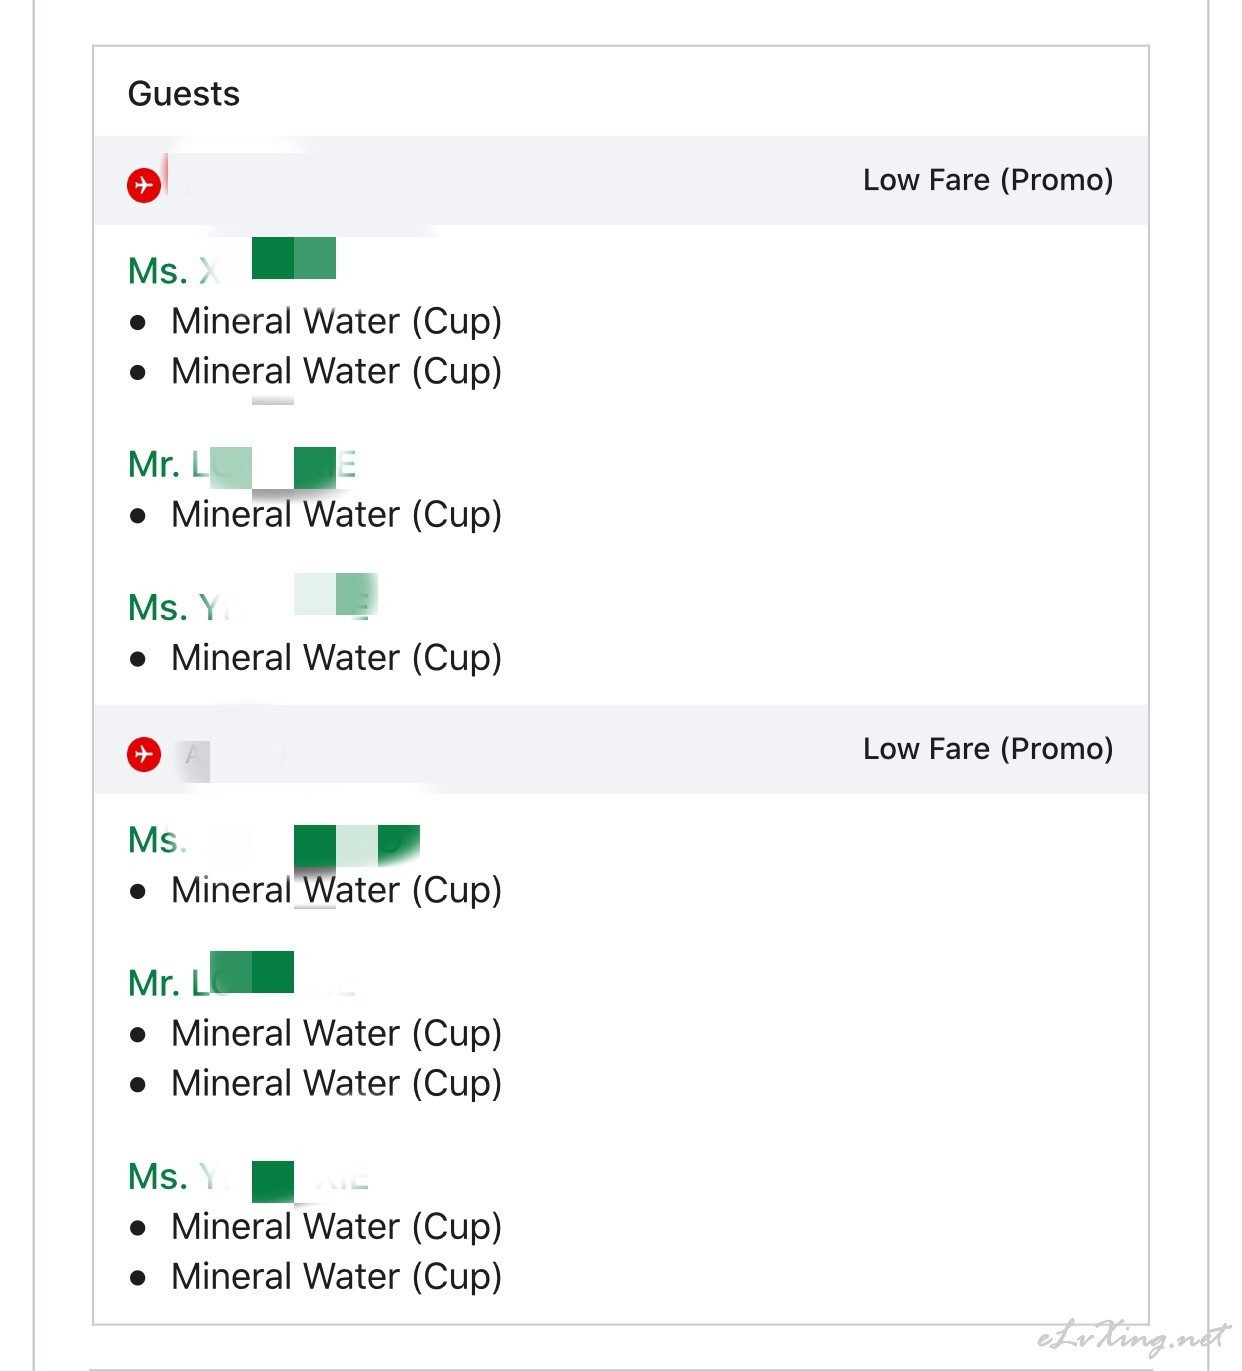The height and width of the screenshot is (1371, 1242).
Task: Select guest Ms. Y in second flight
Action: tap(249, 1178)
